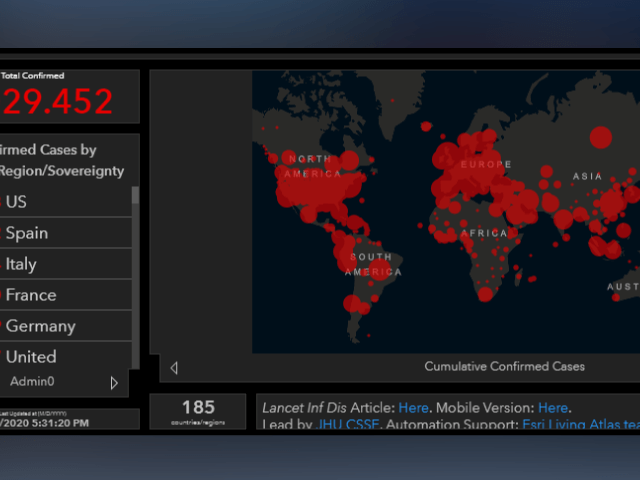Screen dimensions: 640x480
Task: Click the red circle in northern Asia
Action: point(600,136)
